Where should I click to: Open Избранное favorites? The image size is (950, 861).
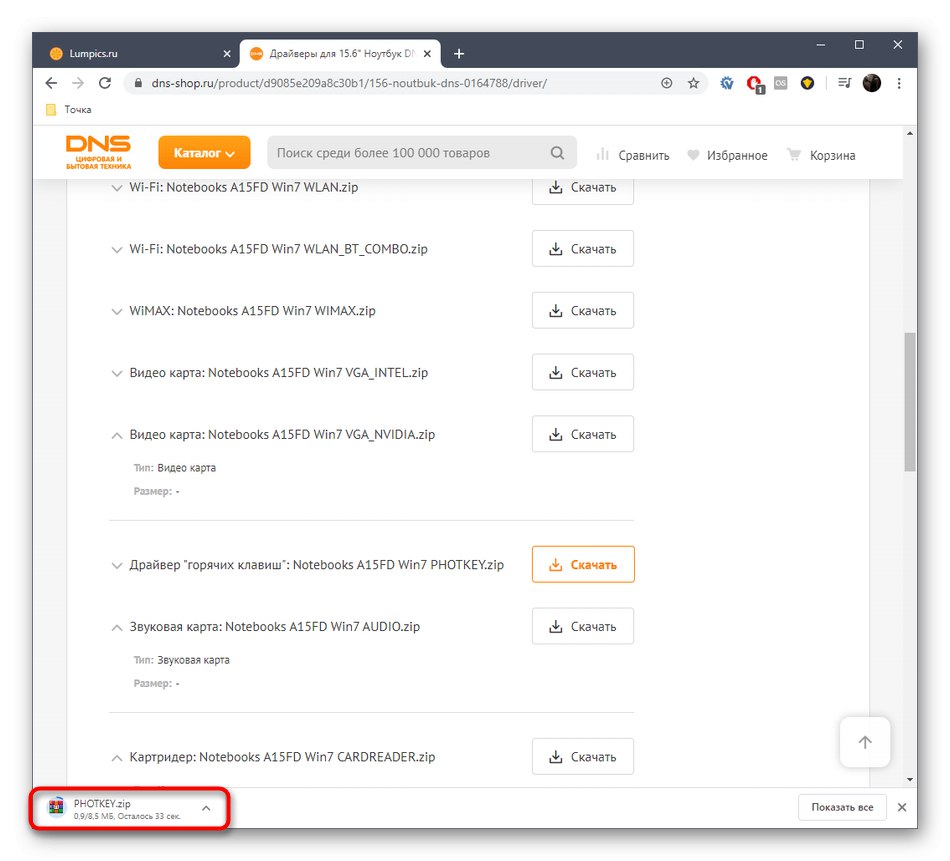click(727, 155)
